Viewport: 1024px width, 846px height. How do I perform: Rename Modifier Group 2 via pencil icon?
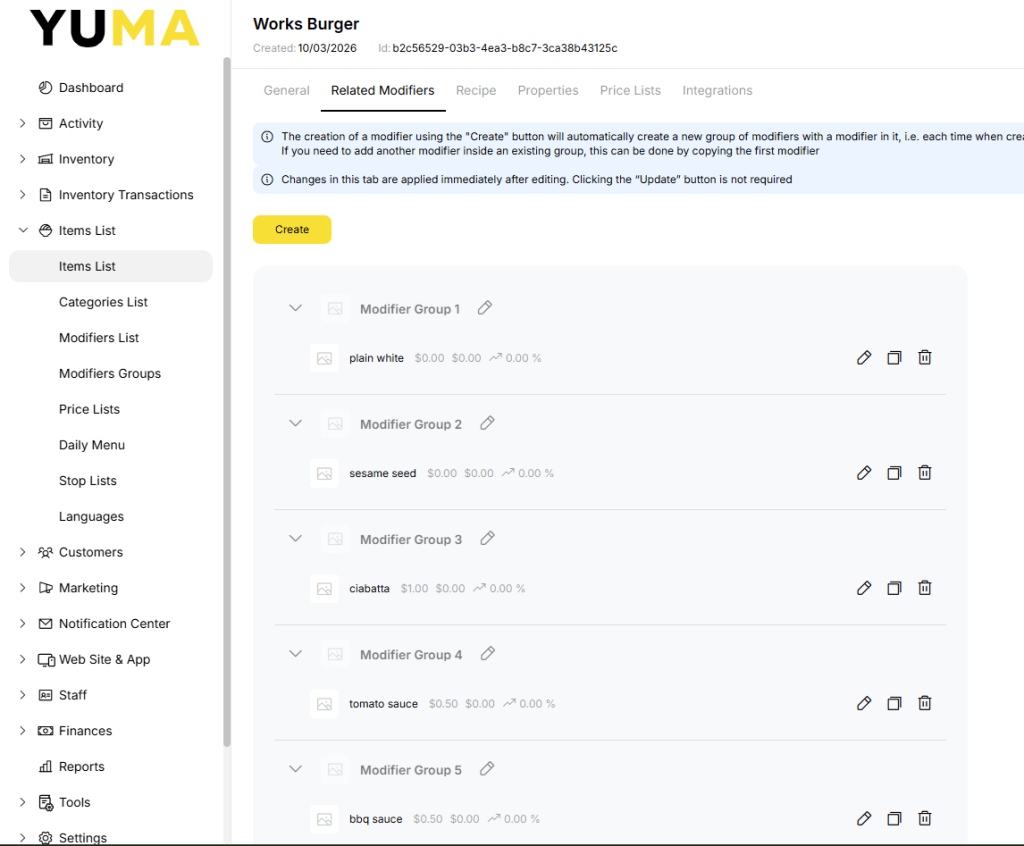click(487, 423)
